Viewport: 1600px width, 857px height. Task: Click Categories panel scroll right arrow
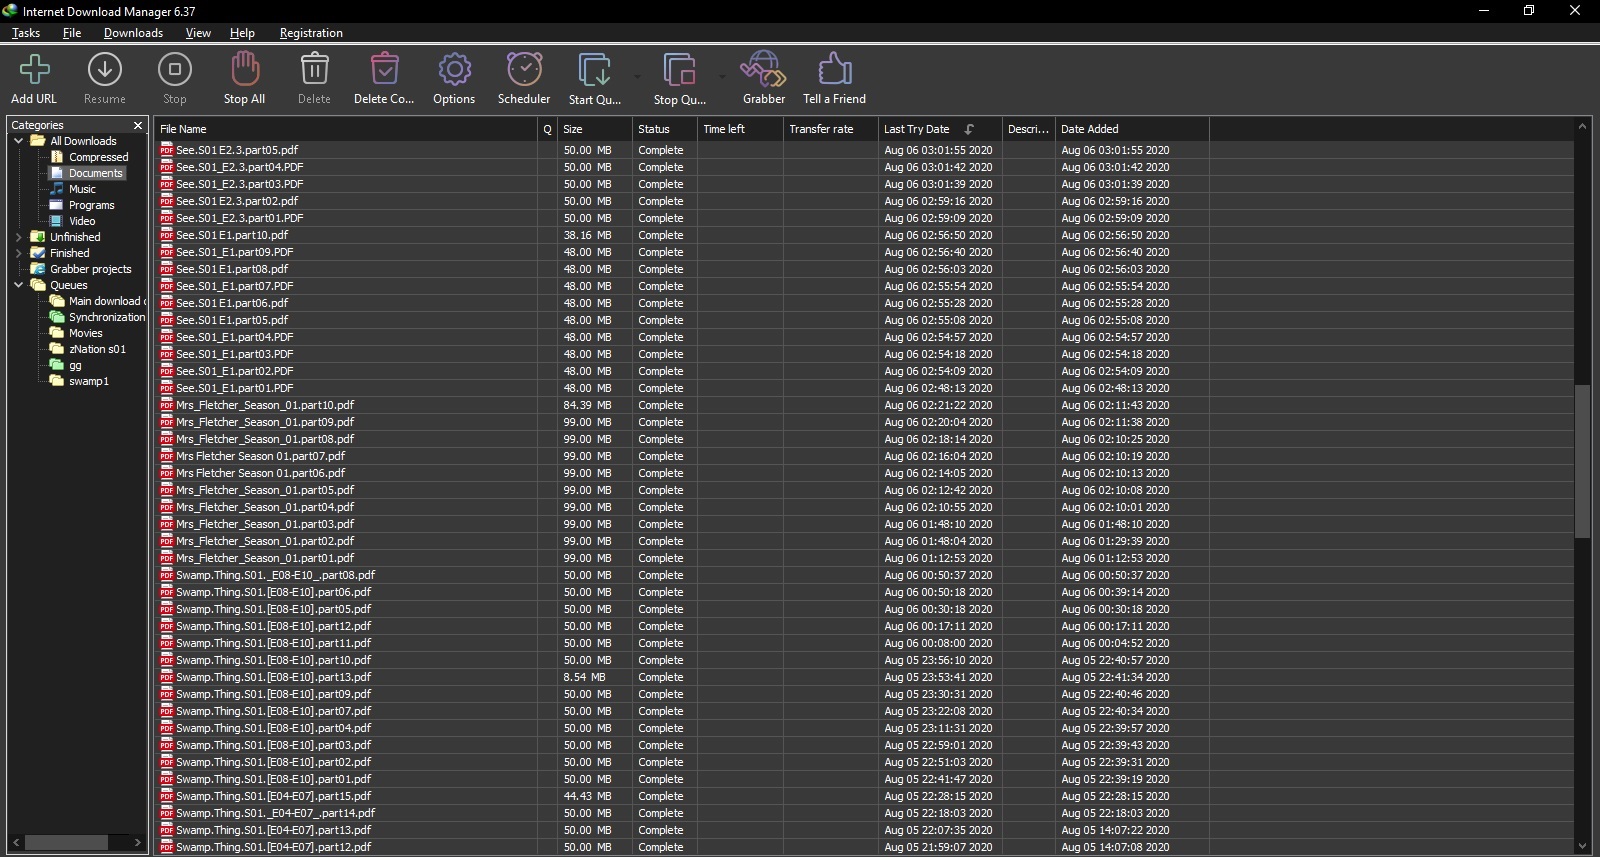point(138,842)
